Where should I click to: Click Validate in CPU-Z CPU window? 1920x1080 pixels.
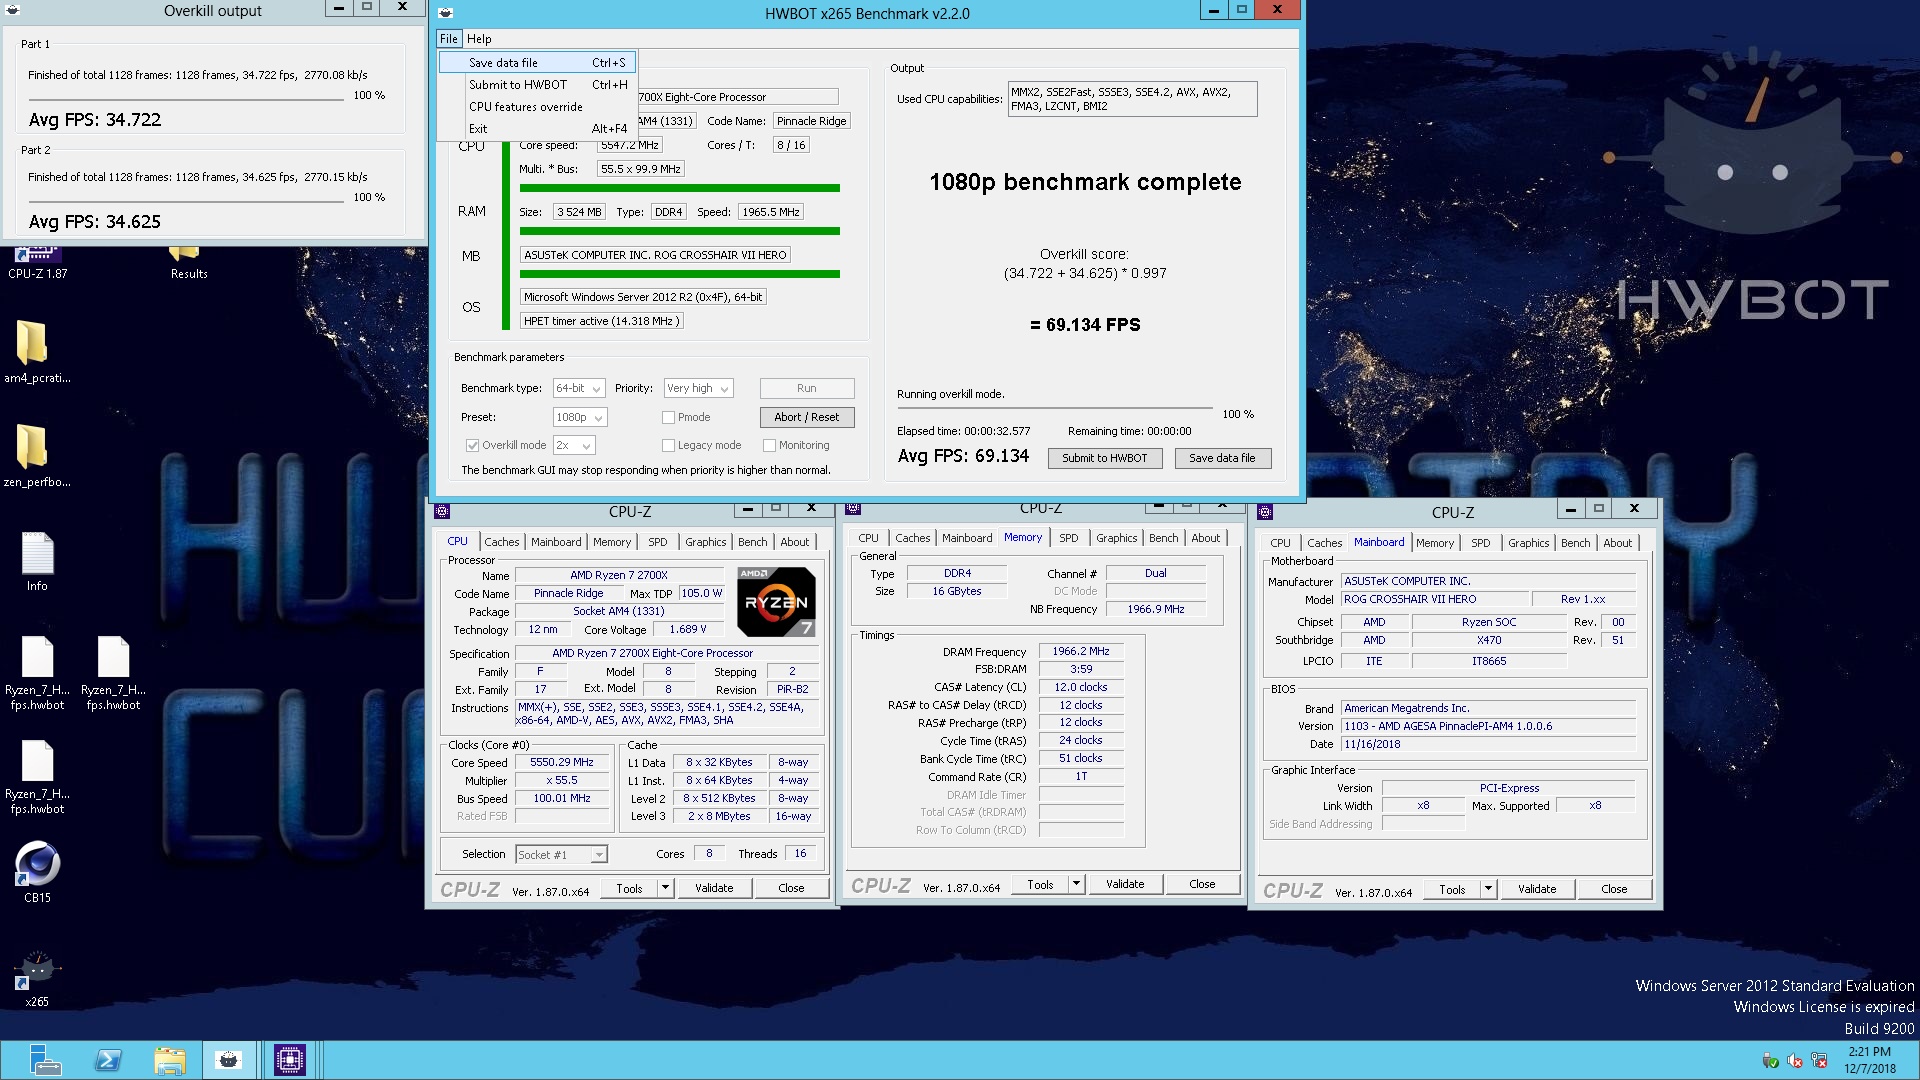pos(714,888)
